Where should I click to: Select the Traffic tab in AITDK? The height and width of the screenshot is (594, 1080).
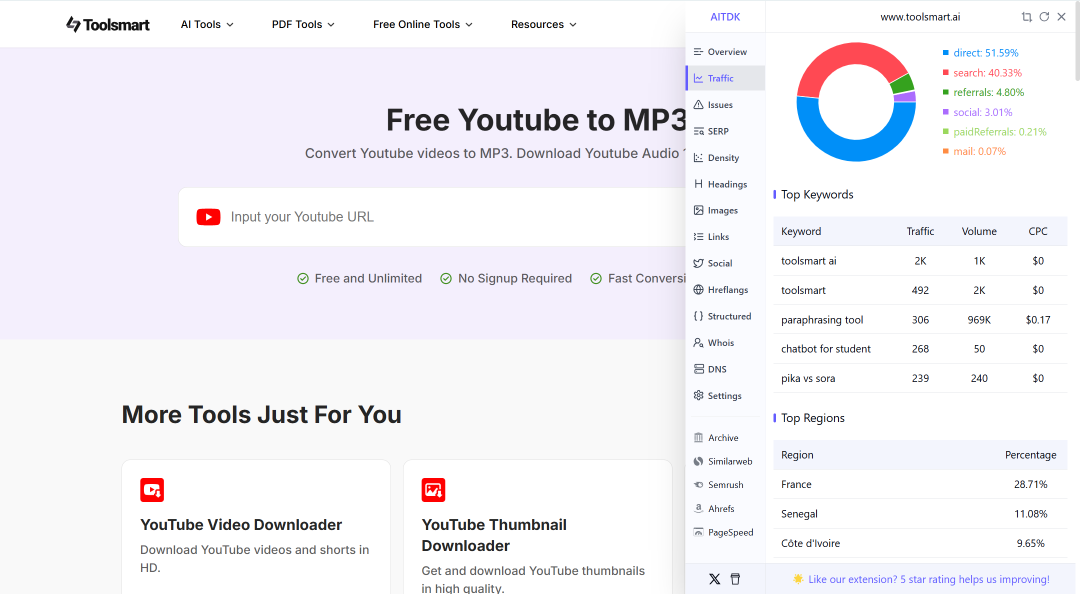[x=725, y=78]
